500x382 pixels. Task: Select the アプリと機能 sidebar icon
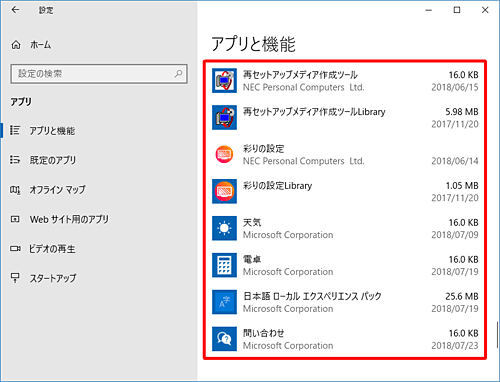(15, 130)
